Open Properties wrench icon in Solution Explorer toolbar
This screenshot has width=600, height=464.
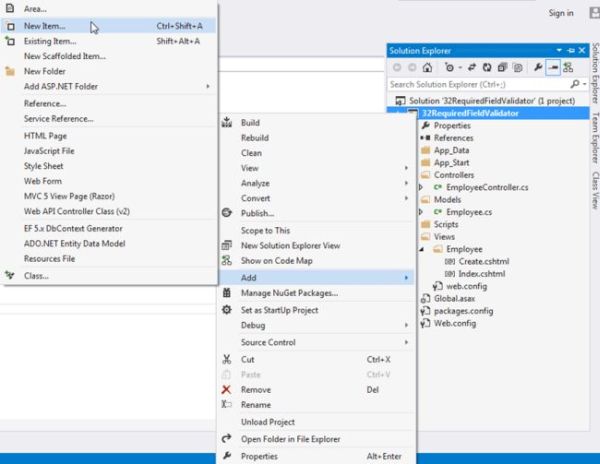point(538,68)
